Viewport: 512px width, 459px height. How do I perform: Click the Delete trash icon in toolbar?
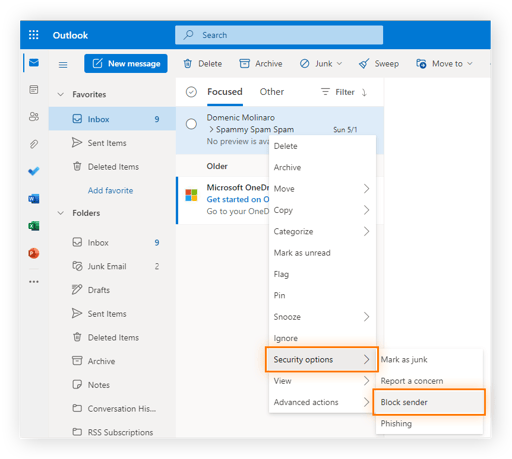click(188, 63)
